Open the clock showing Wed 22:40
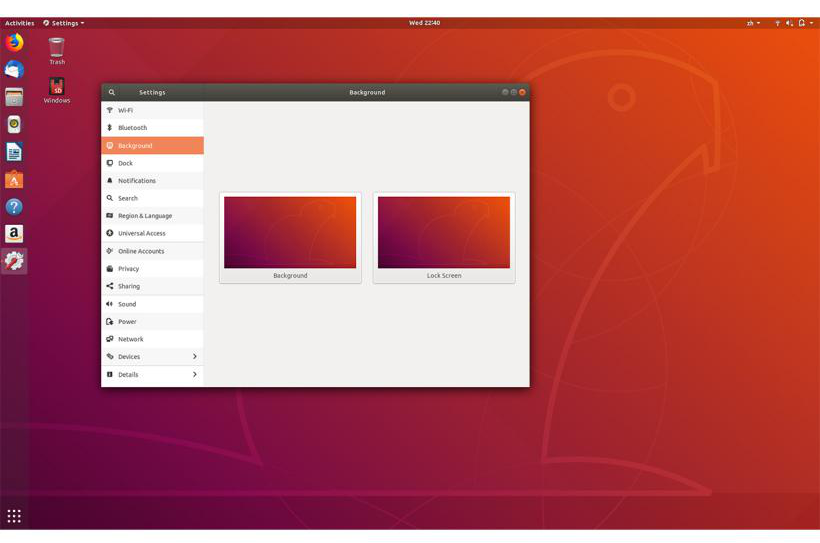Image resolution: width=820 pixels, height=543 pixels. 424,23
